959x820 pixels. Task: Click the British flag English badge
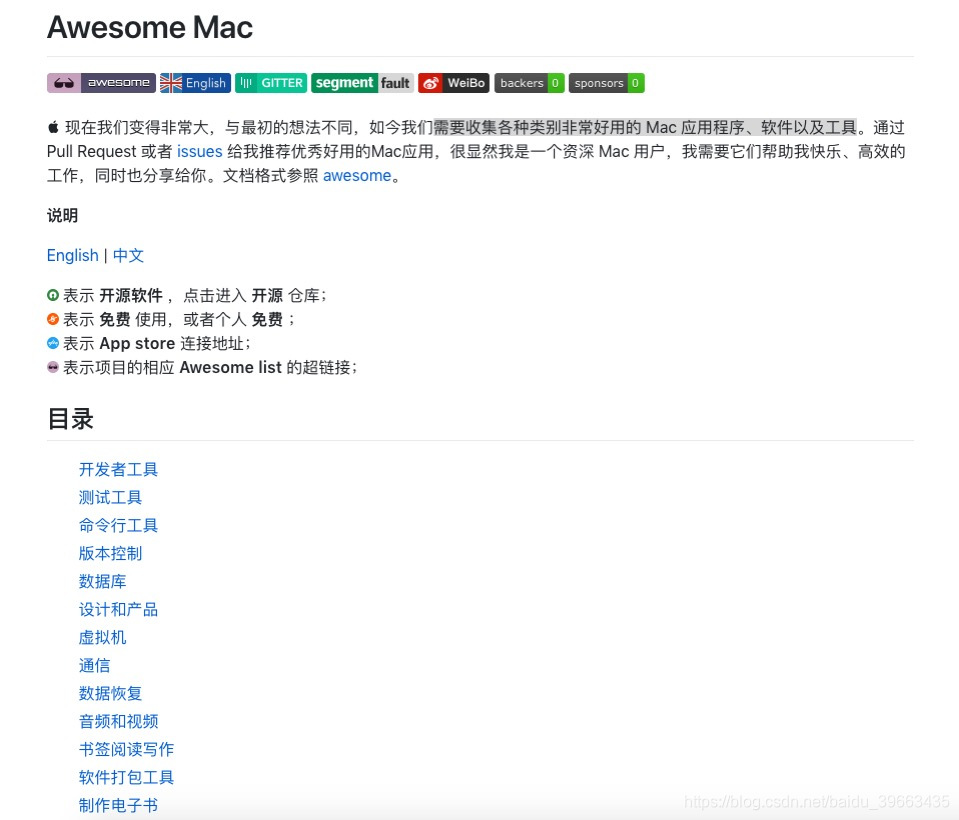click(x=194, y=83)
